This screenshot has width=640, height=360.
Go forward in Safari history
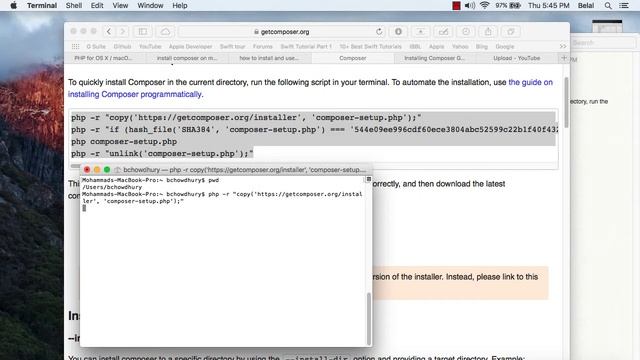point(122,31)
